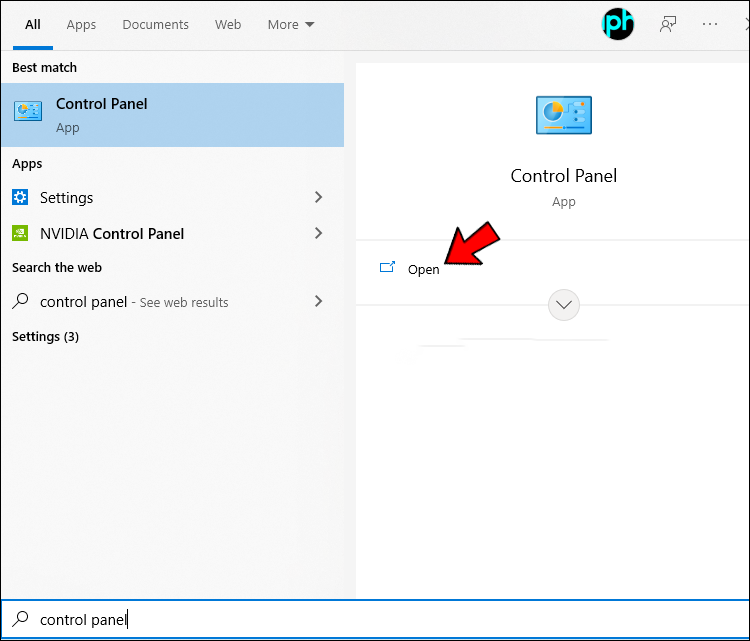750x641 pixels.
Task: Click the Control Panel title in preview pane
Action: pos(563,176)
